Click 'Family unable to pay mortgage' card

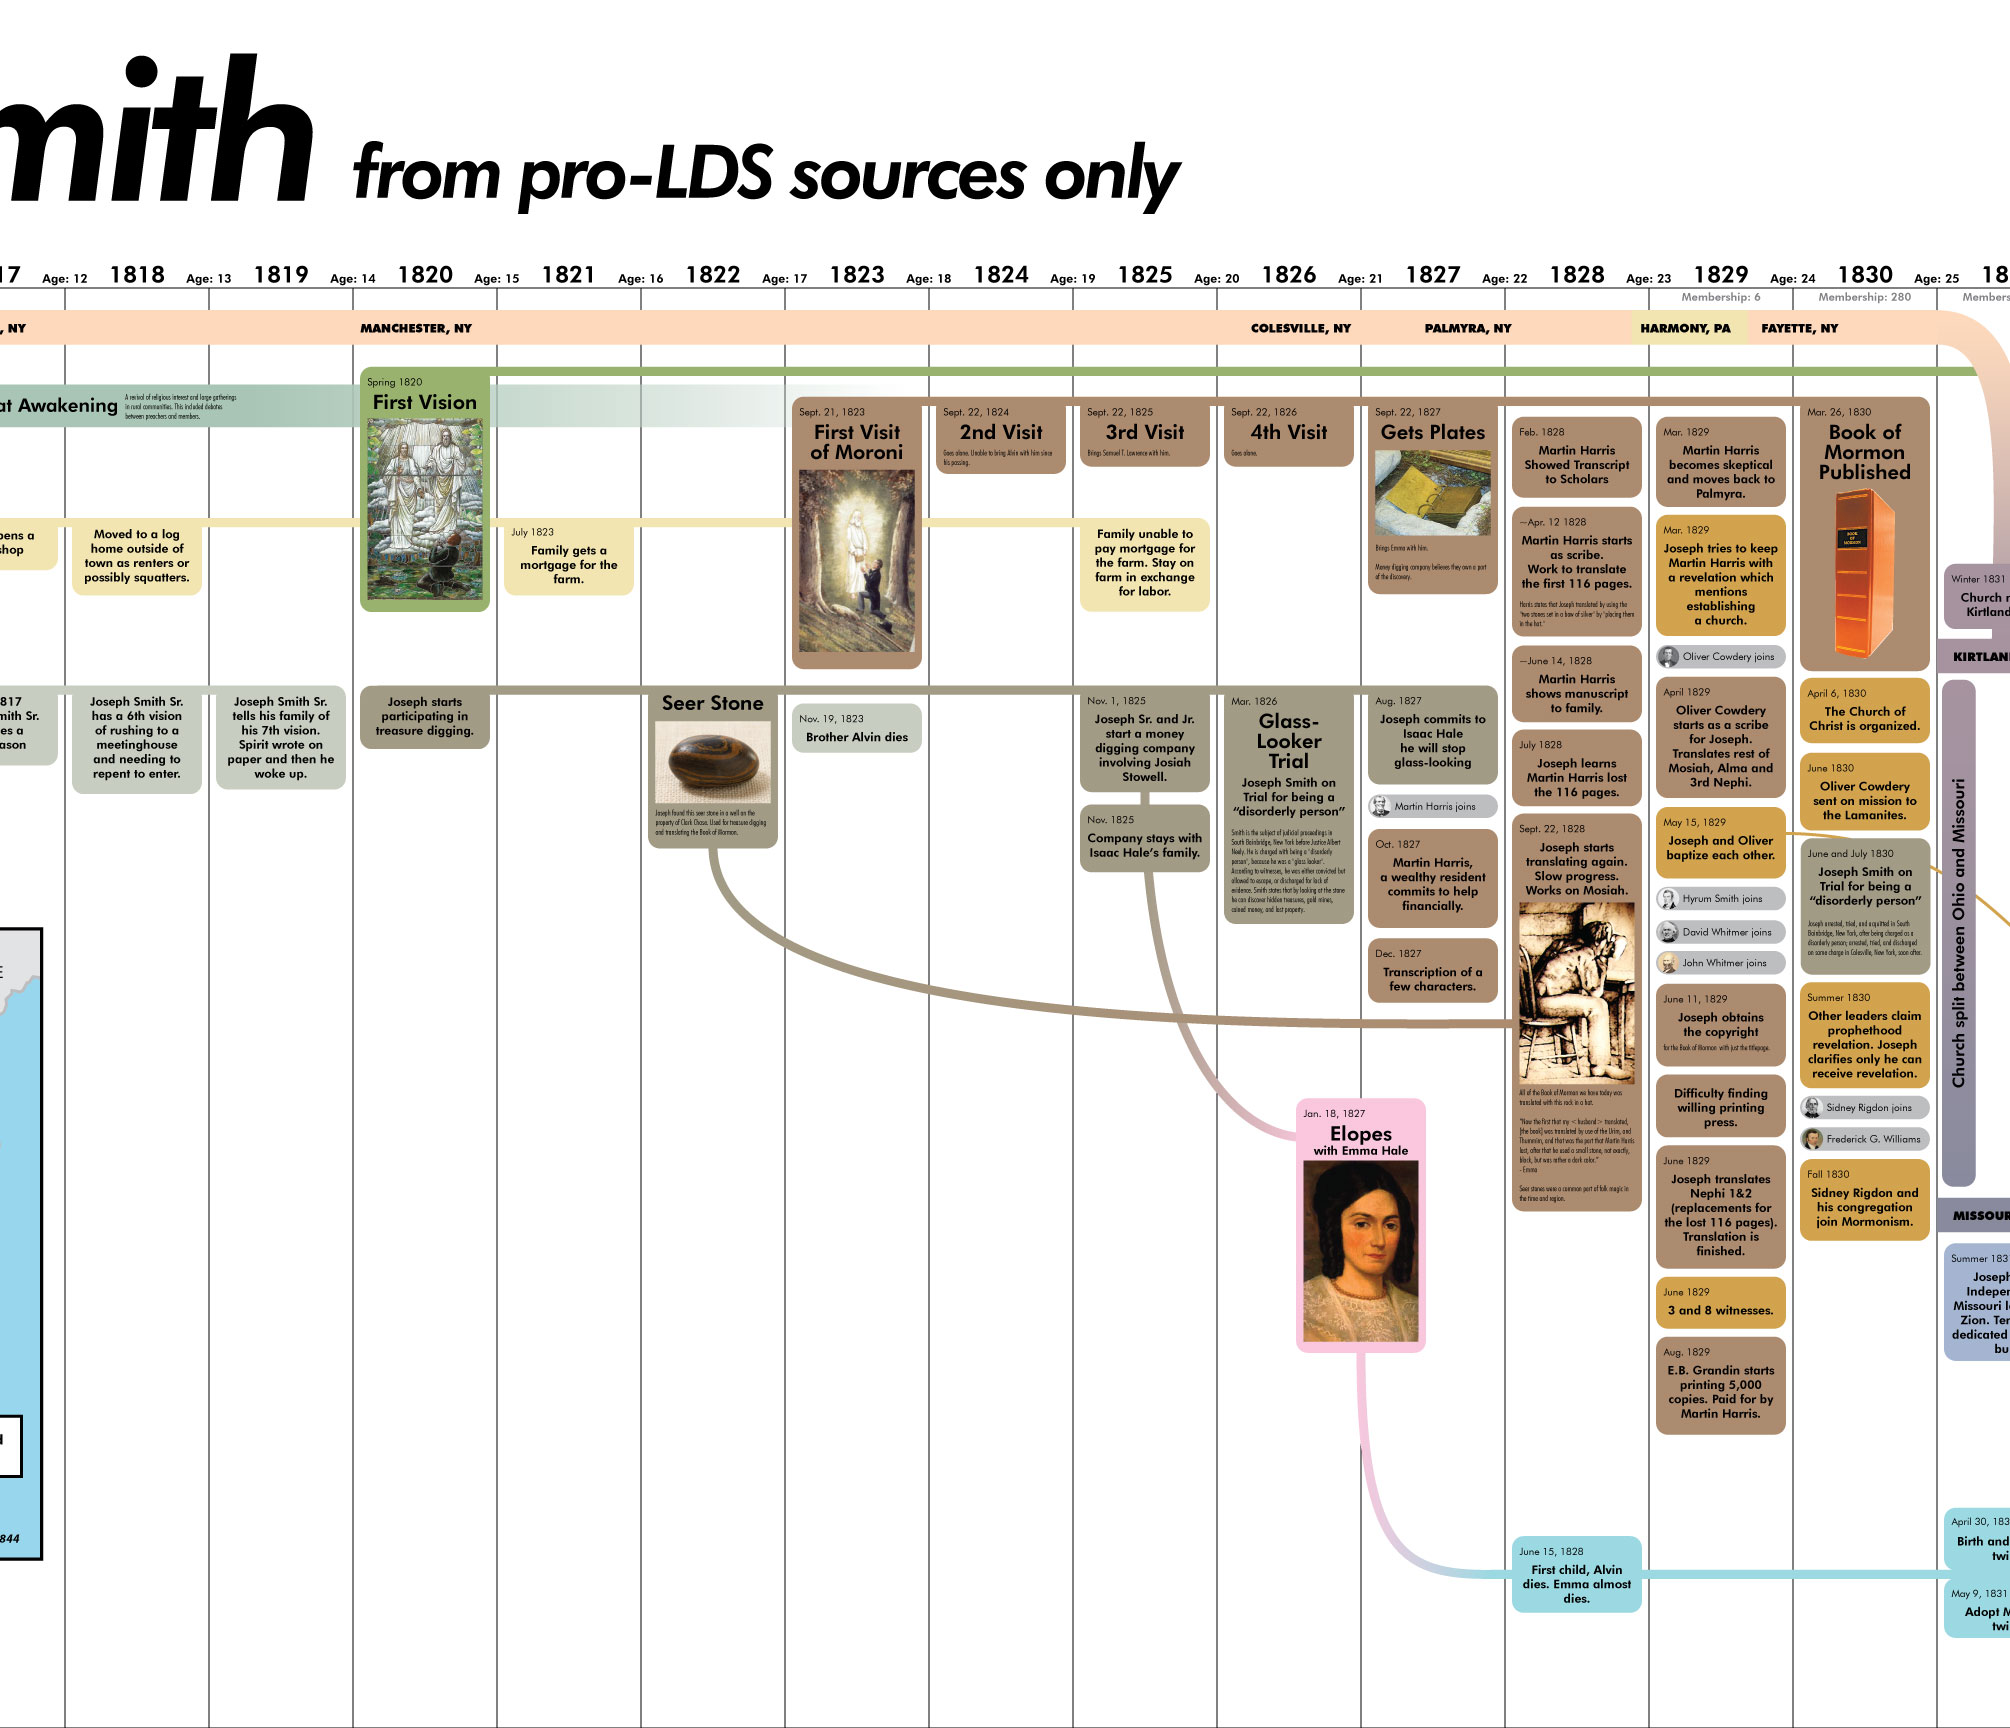pyautogui.click(x=1145, y=563)
